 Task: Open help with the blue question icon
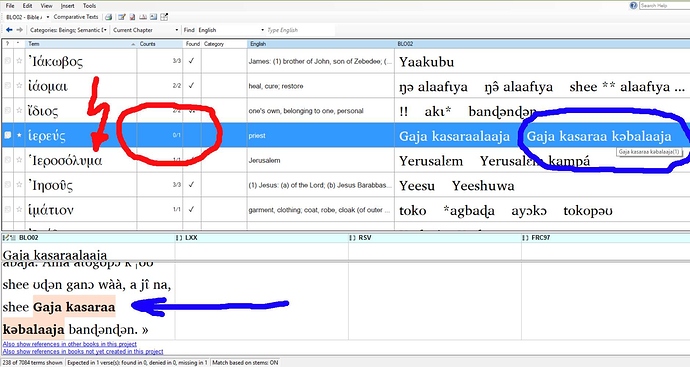(x=633, y=5)
